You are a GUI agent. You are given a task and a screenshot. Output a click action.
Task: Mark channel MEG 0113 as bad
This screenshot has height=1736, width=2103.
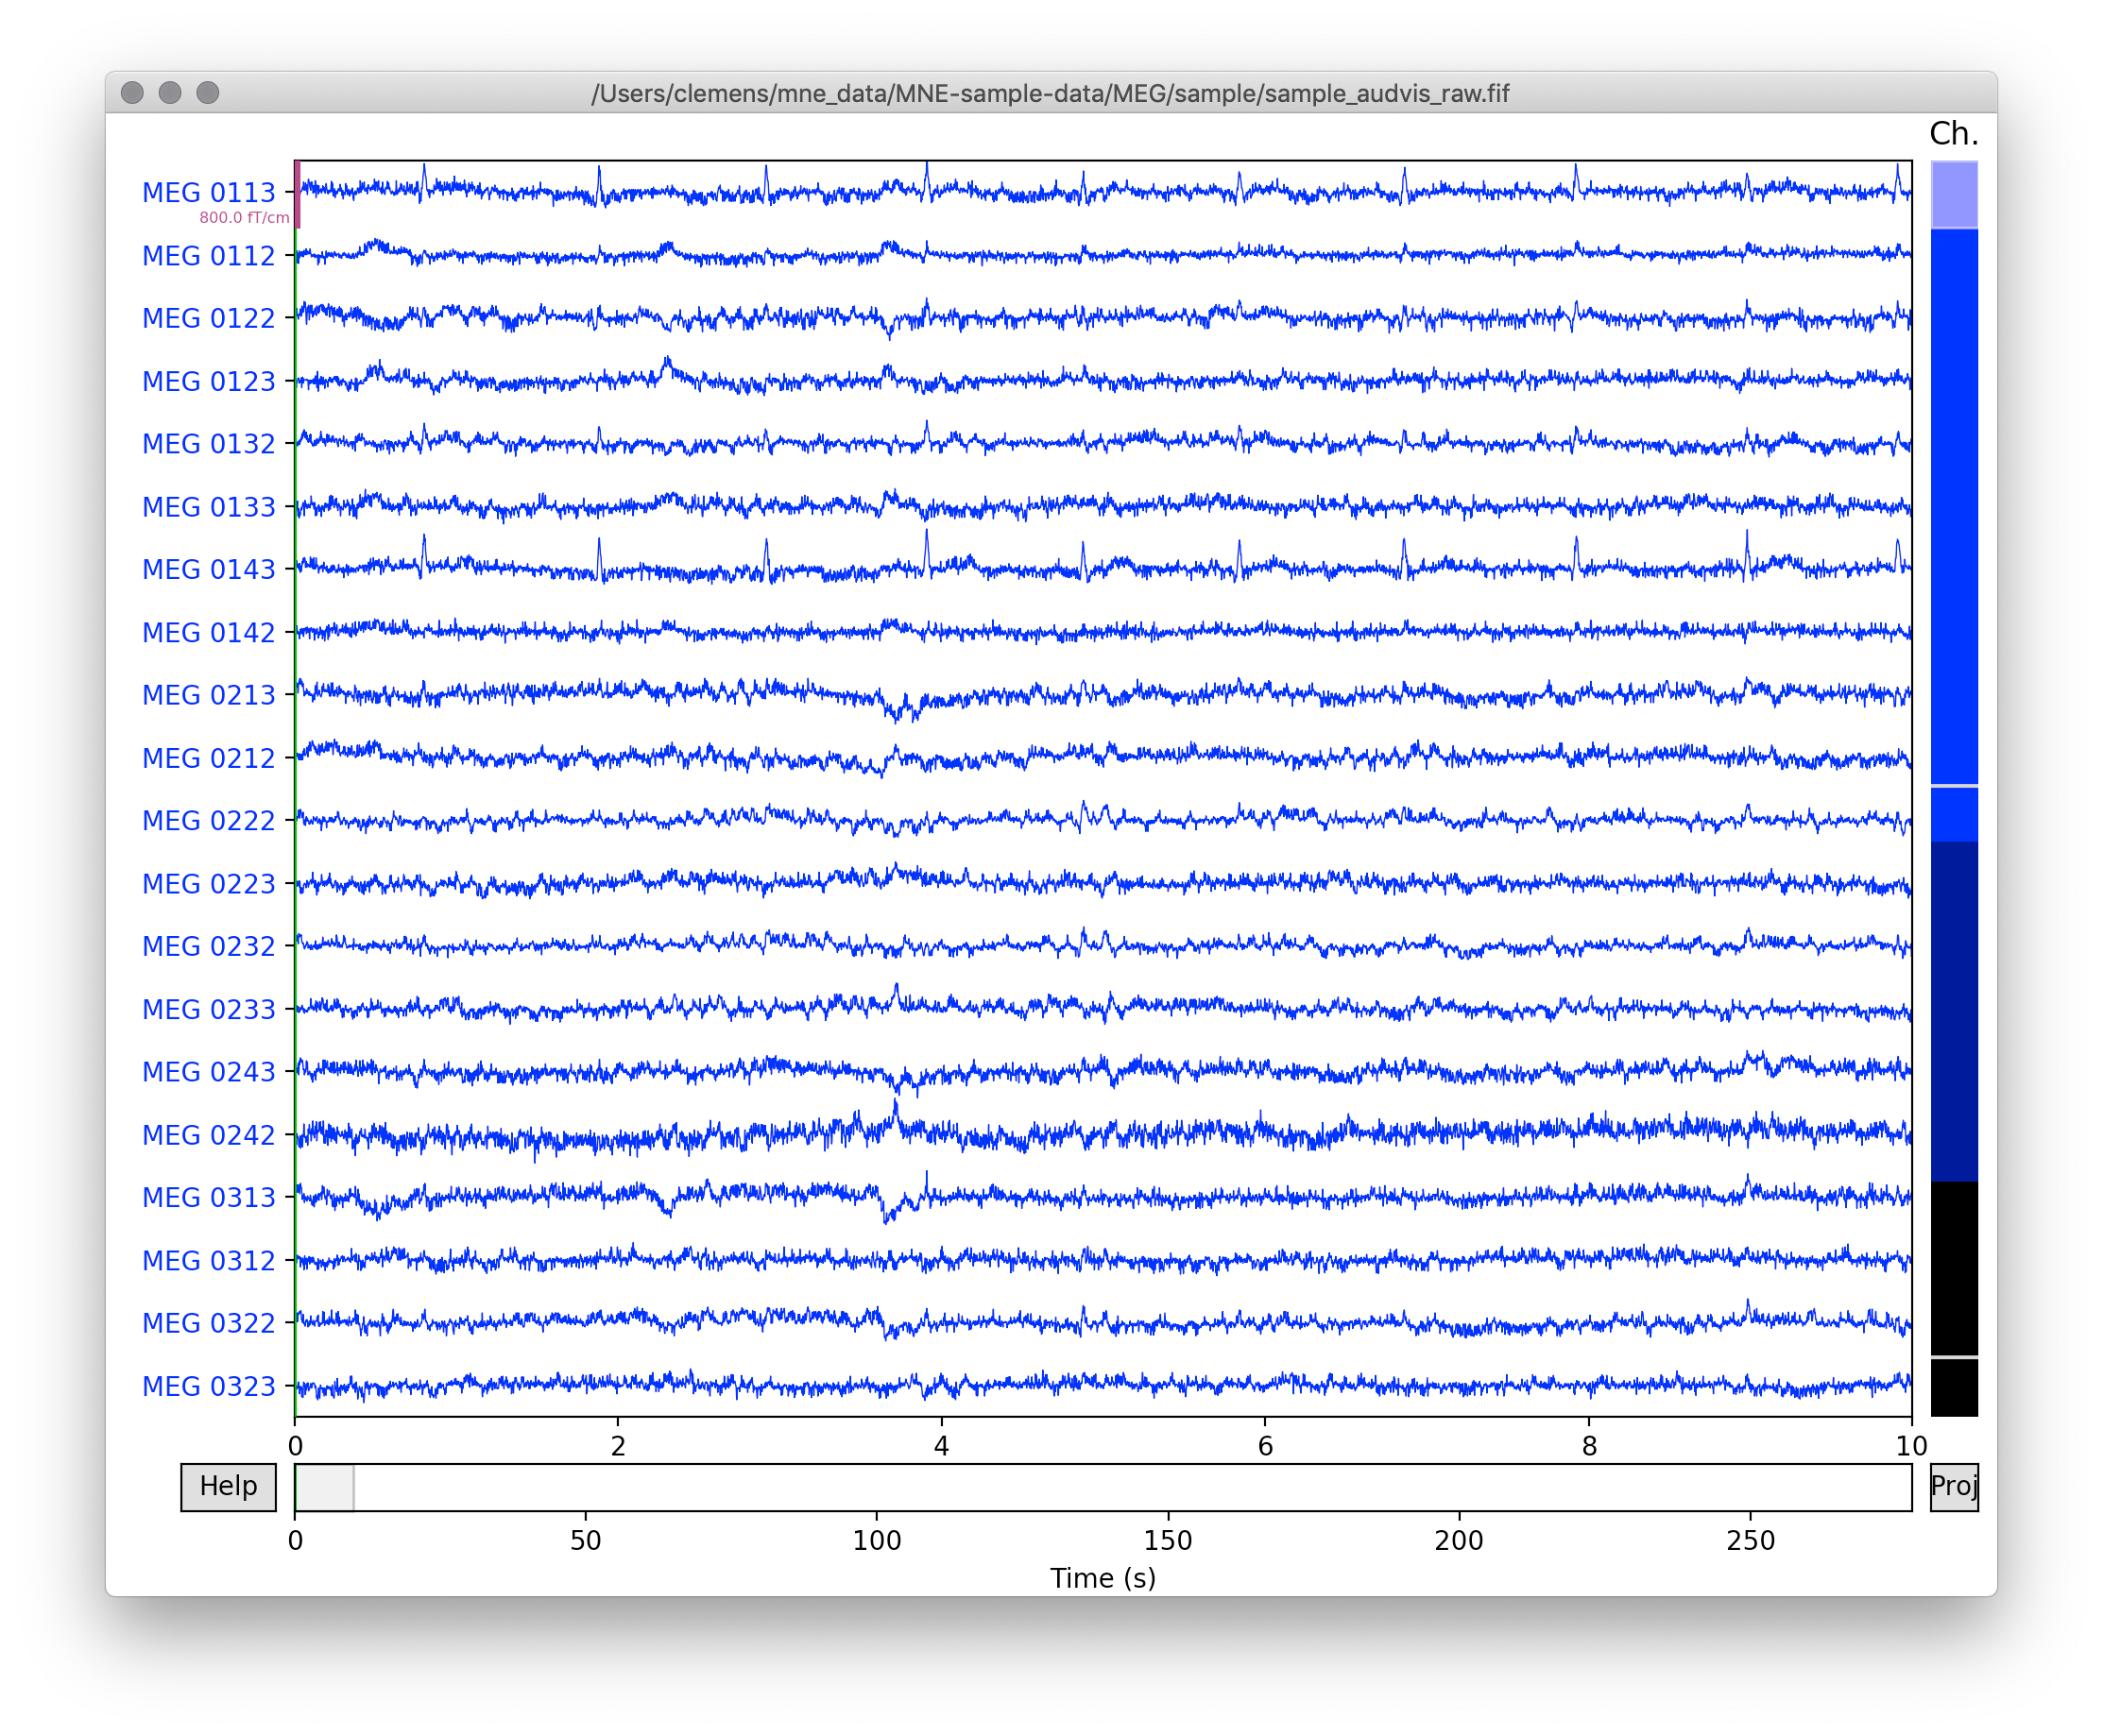(208, 192)
